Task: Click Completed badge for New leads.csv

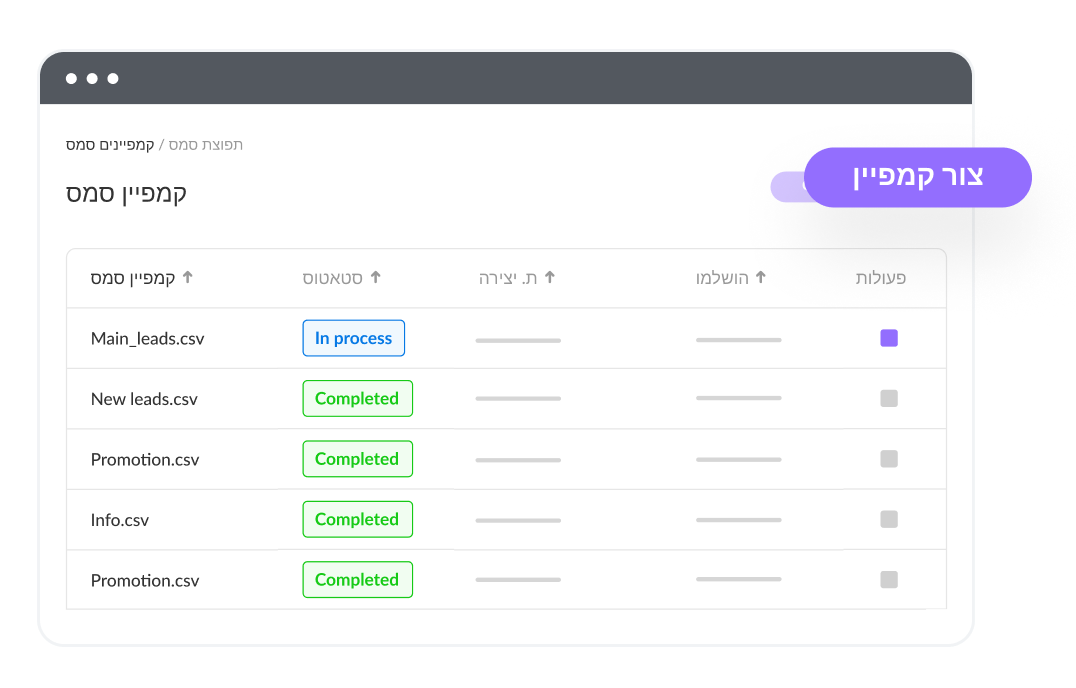Action: (x=358, y=399)
